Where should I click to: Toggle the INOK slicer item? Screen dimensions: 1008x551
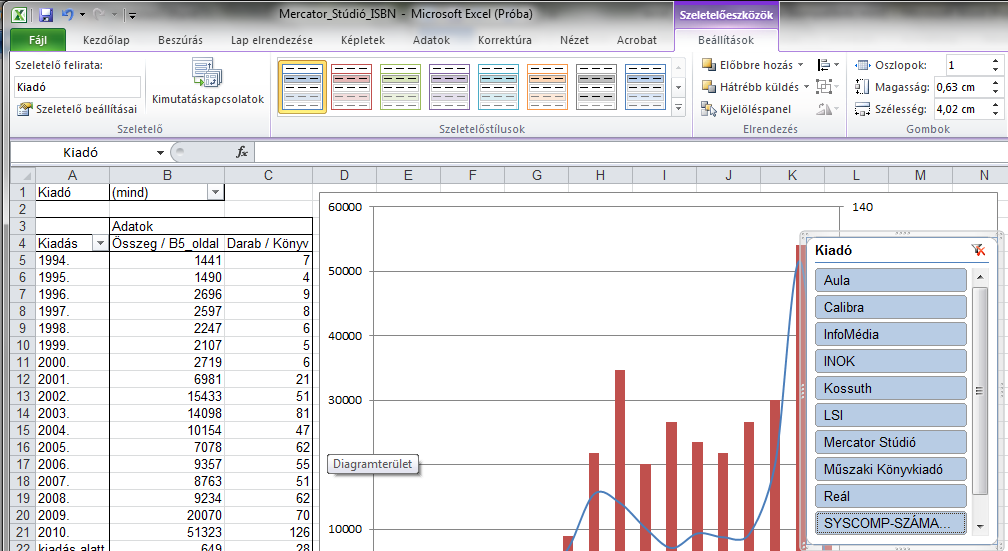[890, 361]
